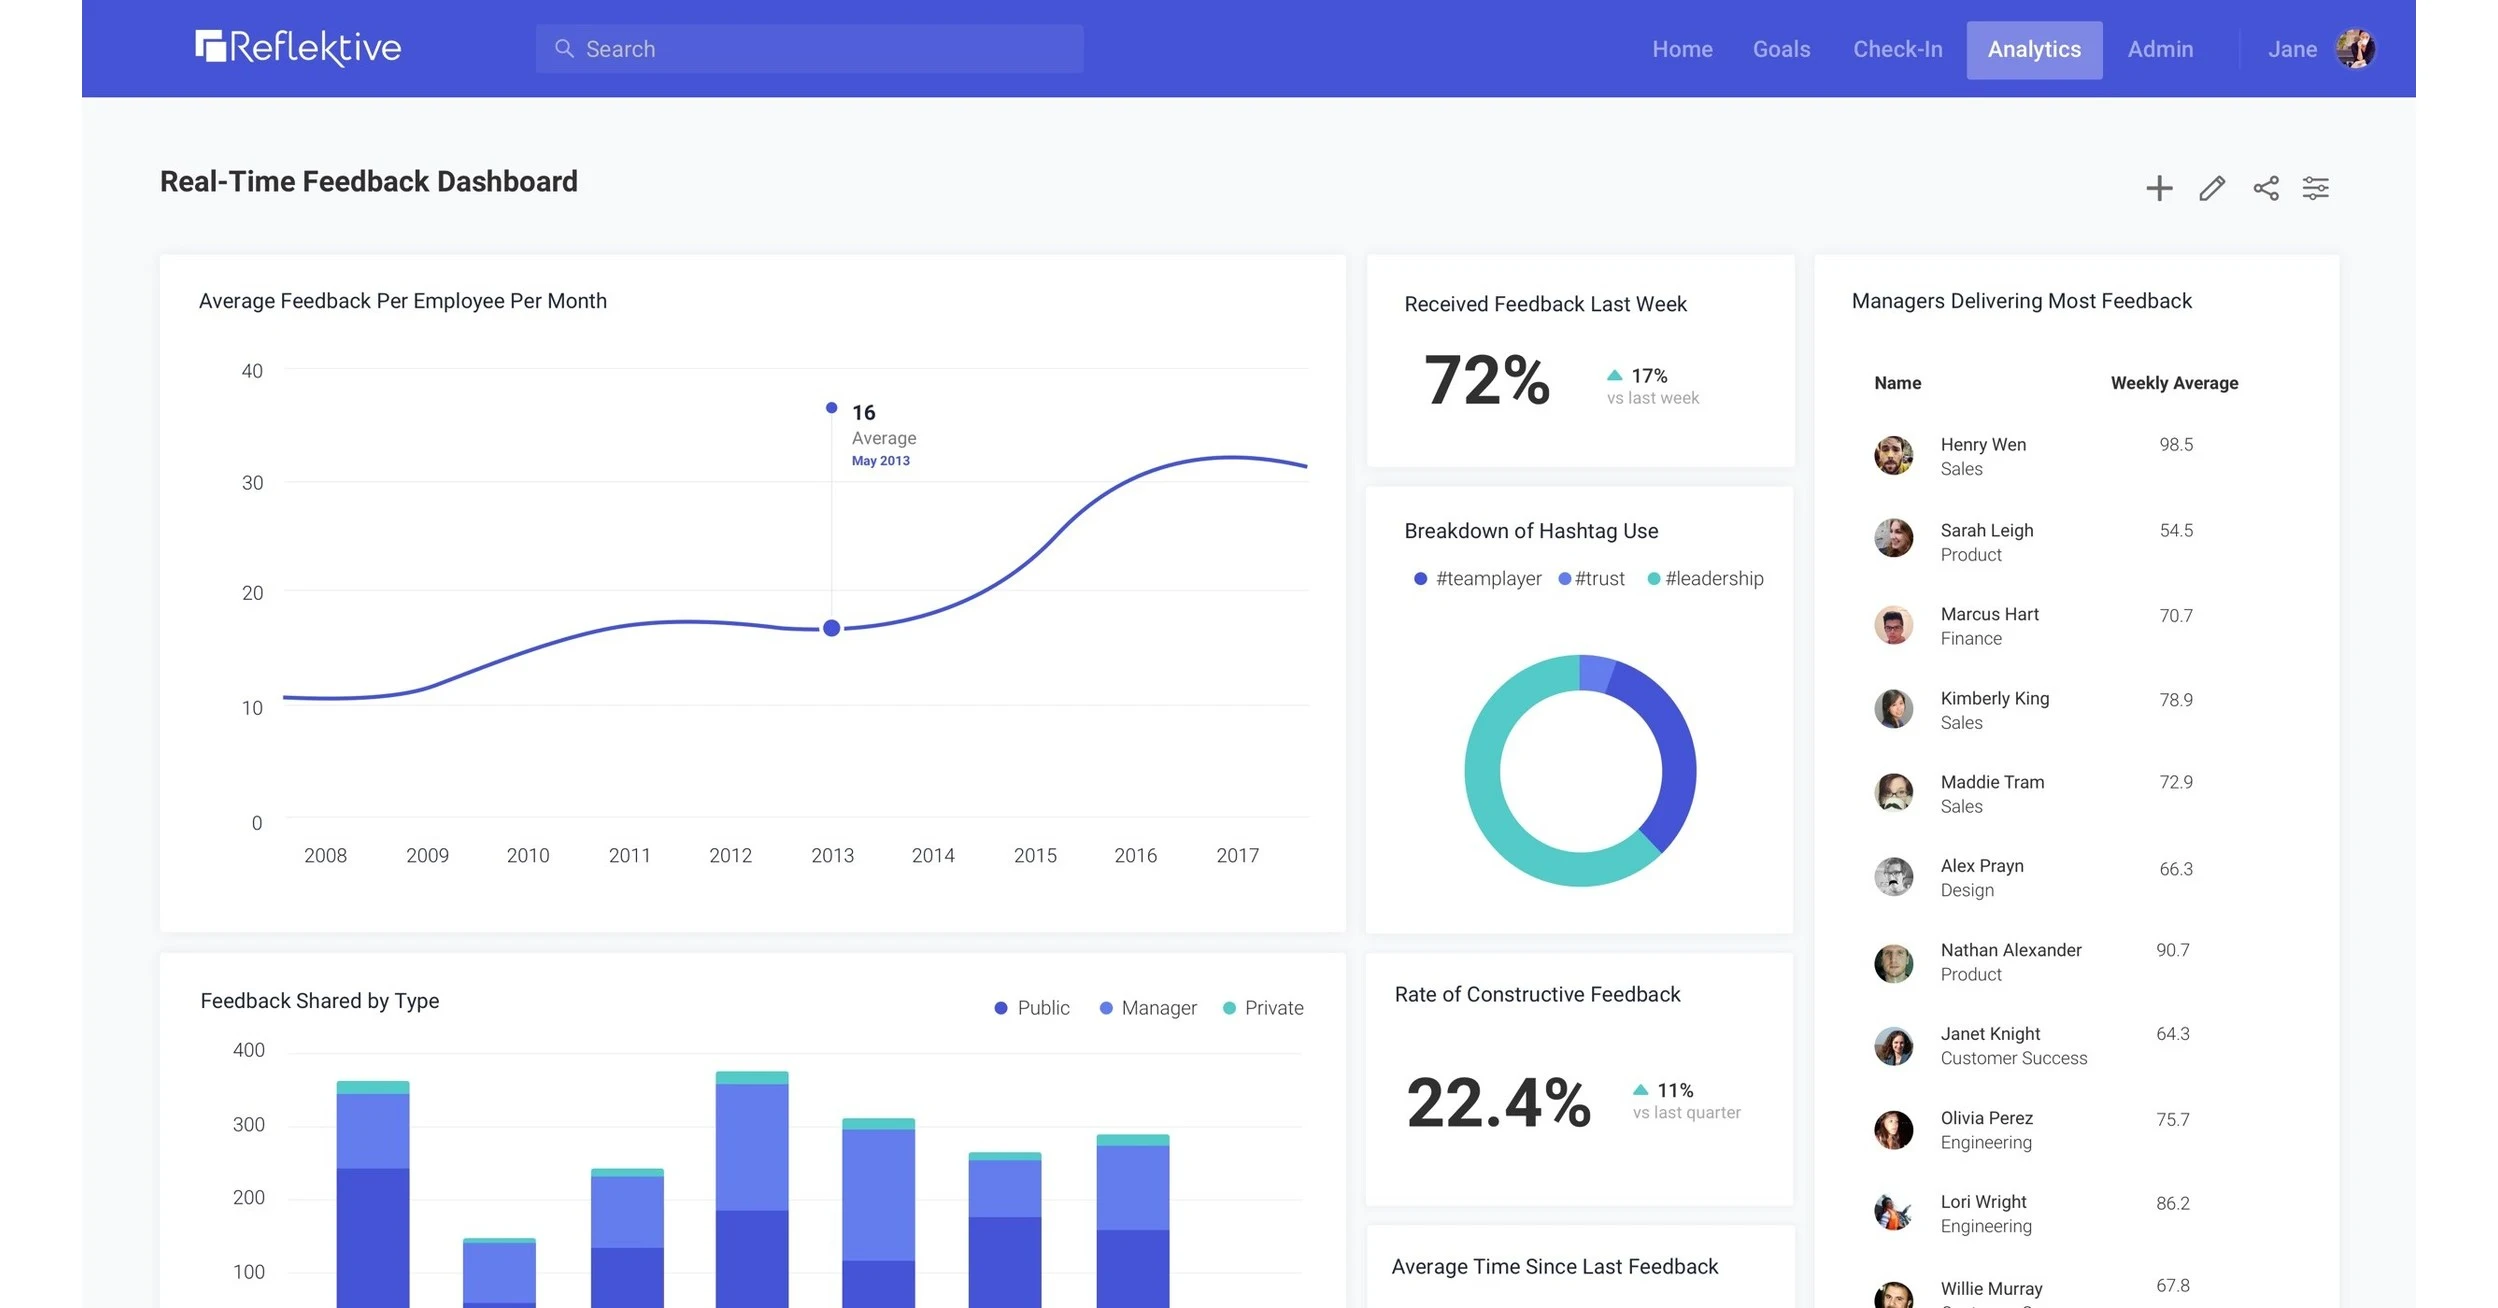Open the dashboard filter settings icon

(2317, 187)
